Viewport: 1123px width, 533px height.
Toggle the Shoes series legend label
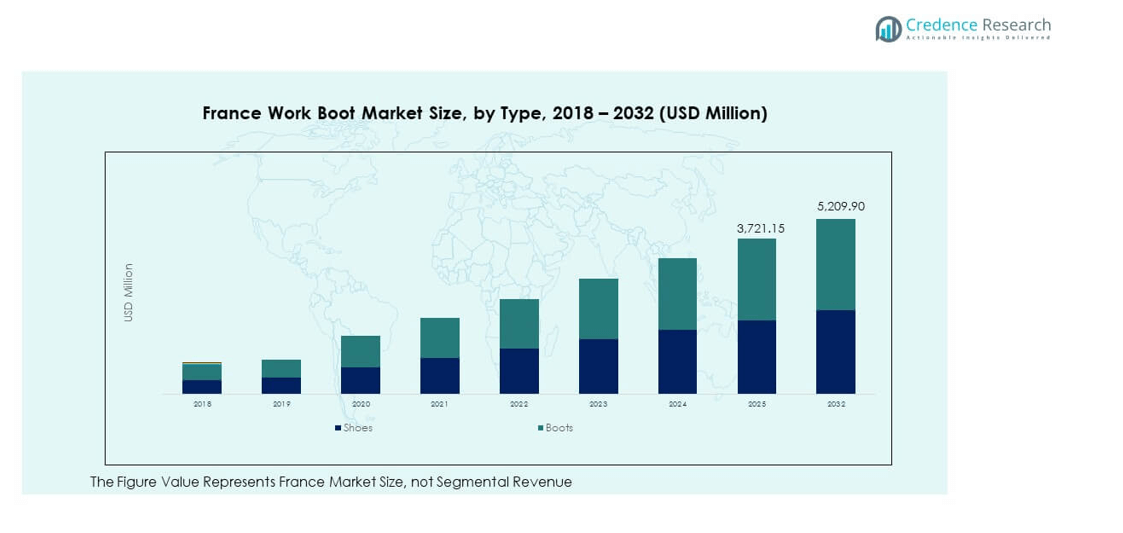[x=358, y=428]
